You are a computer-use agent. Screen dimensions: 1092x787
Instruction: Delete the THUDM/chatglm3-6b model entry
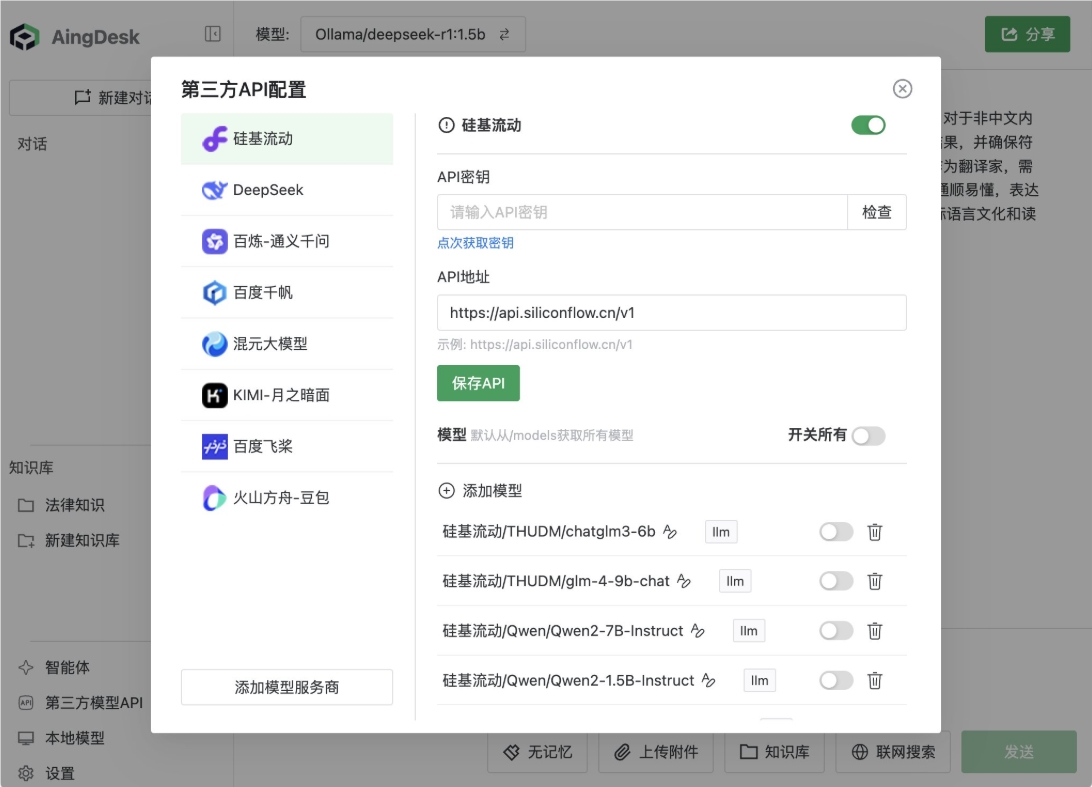pyautogui.click(x=875, y=531)
